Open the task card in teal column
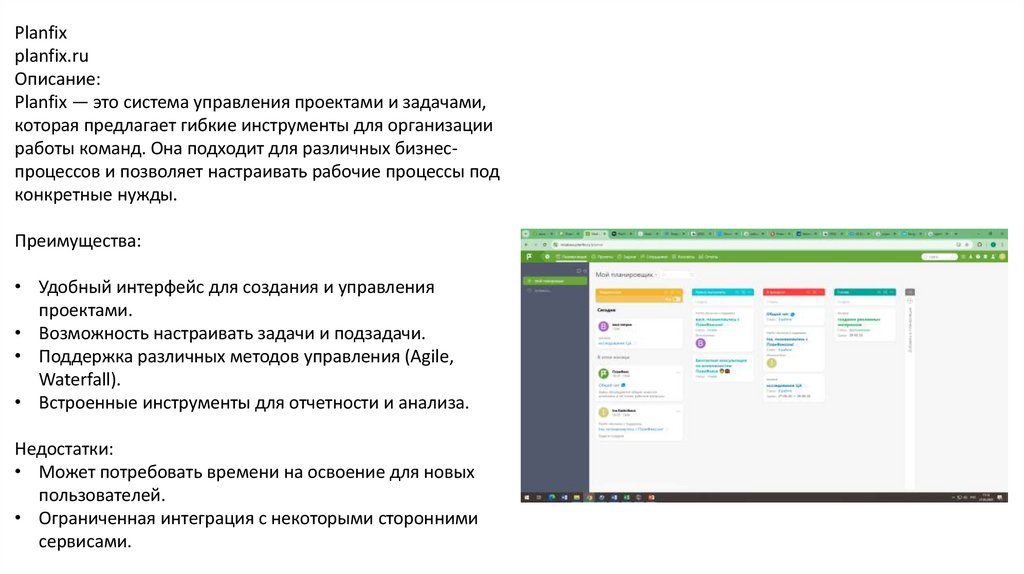1024x574 pixels. click(x=865, y=324)
